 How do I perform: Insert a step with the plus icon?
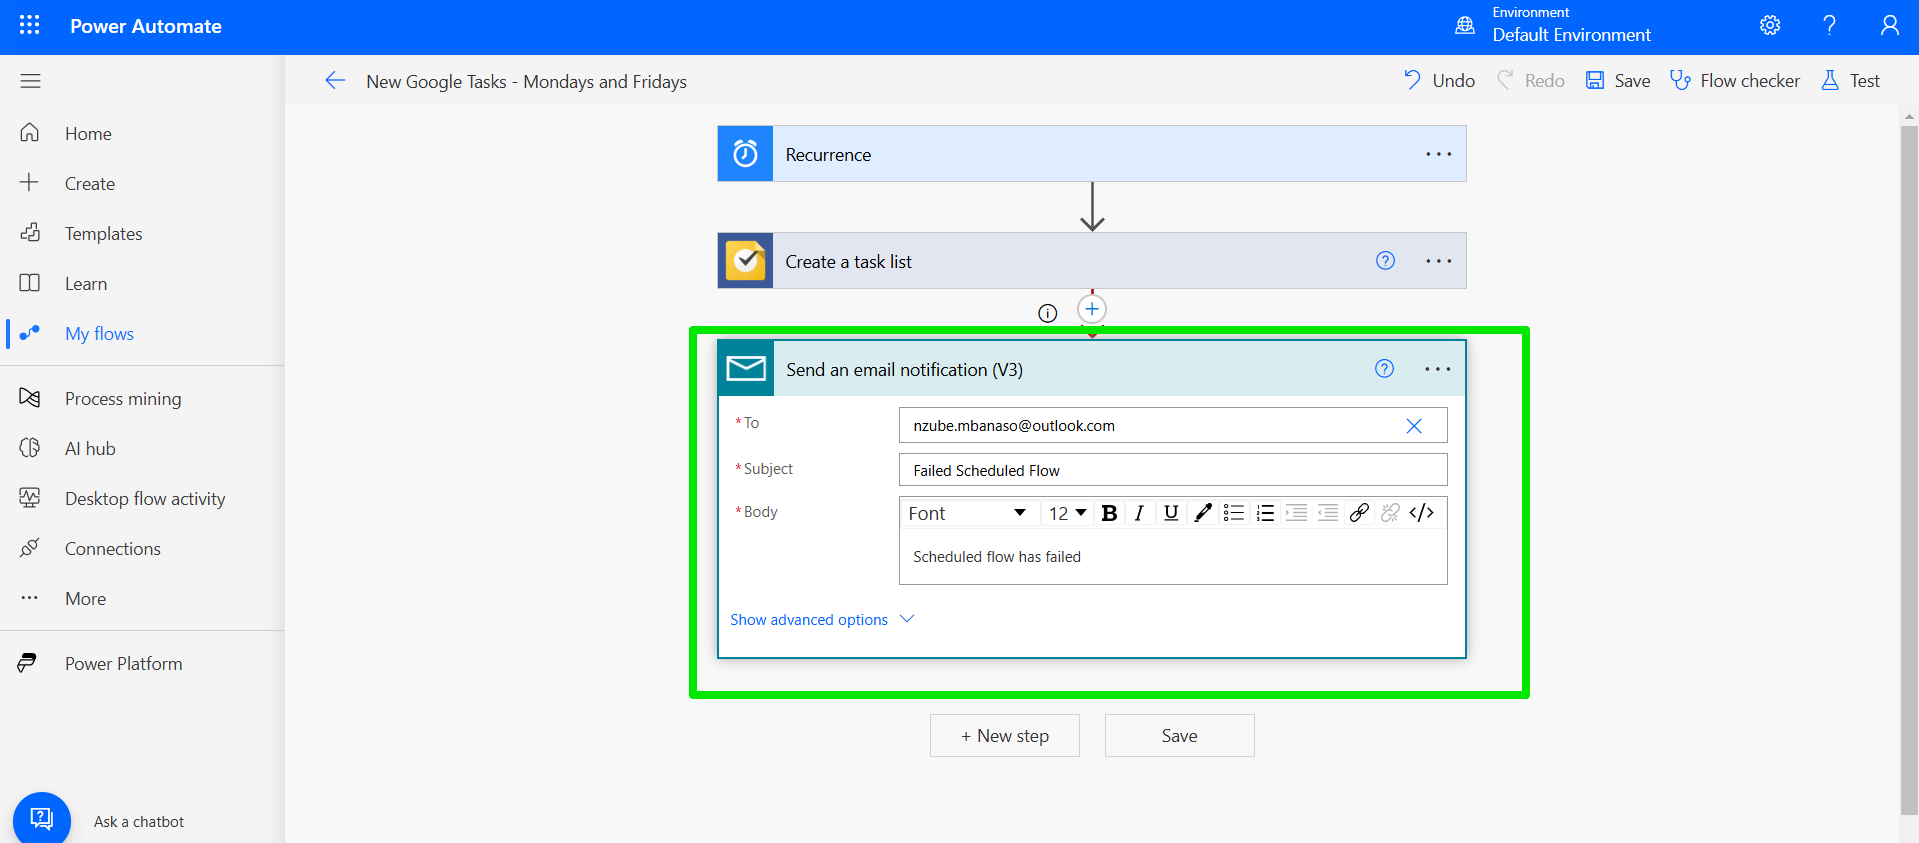tap(1092, 309)
